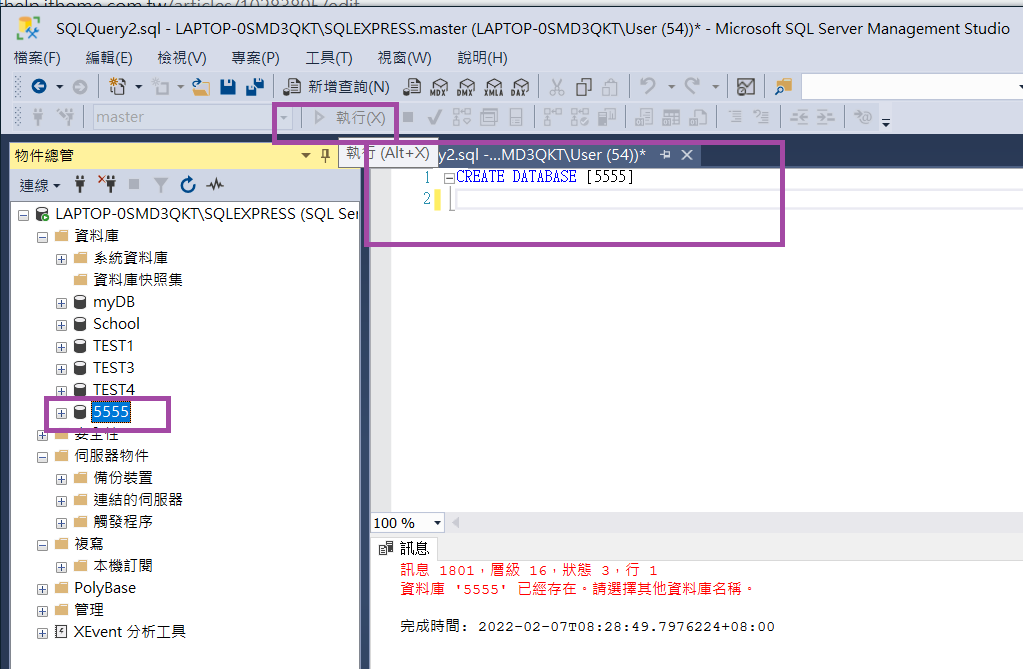Open the 編輯(E) menu
This screenshot has height=669, width=1023.
[x=109, y=58]
